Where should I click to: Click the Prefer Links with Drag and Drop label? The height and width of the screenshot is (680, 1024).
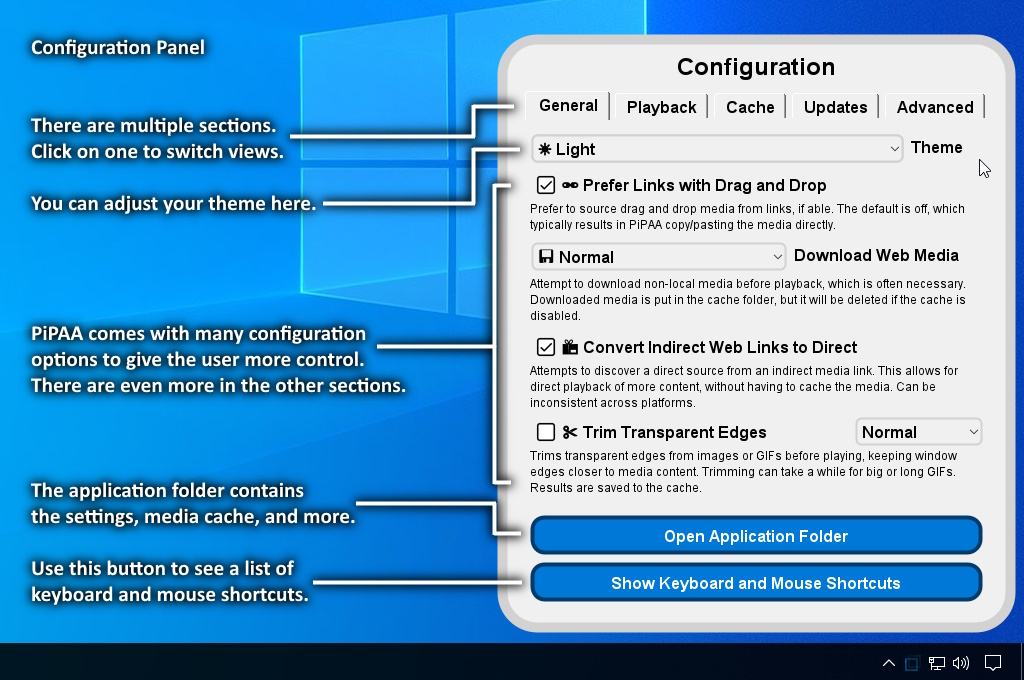click(x=704, y=186)
